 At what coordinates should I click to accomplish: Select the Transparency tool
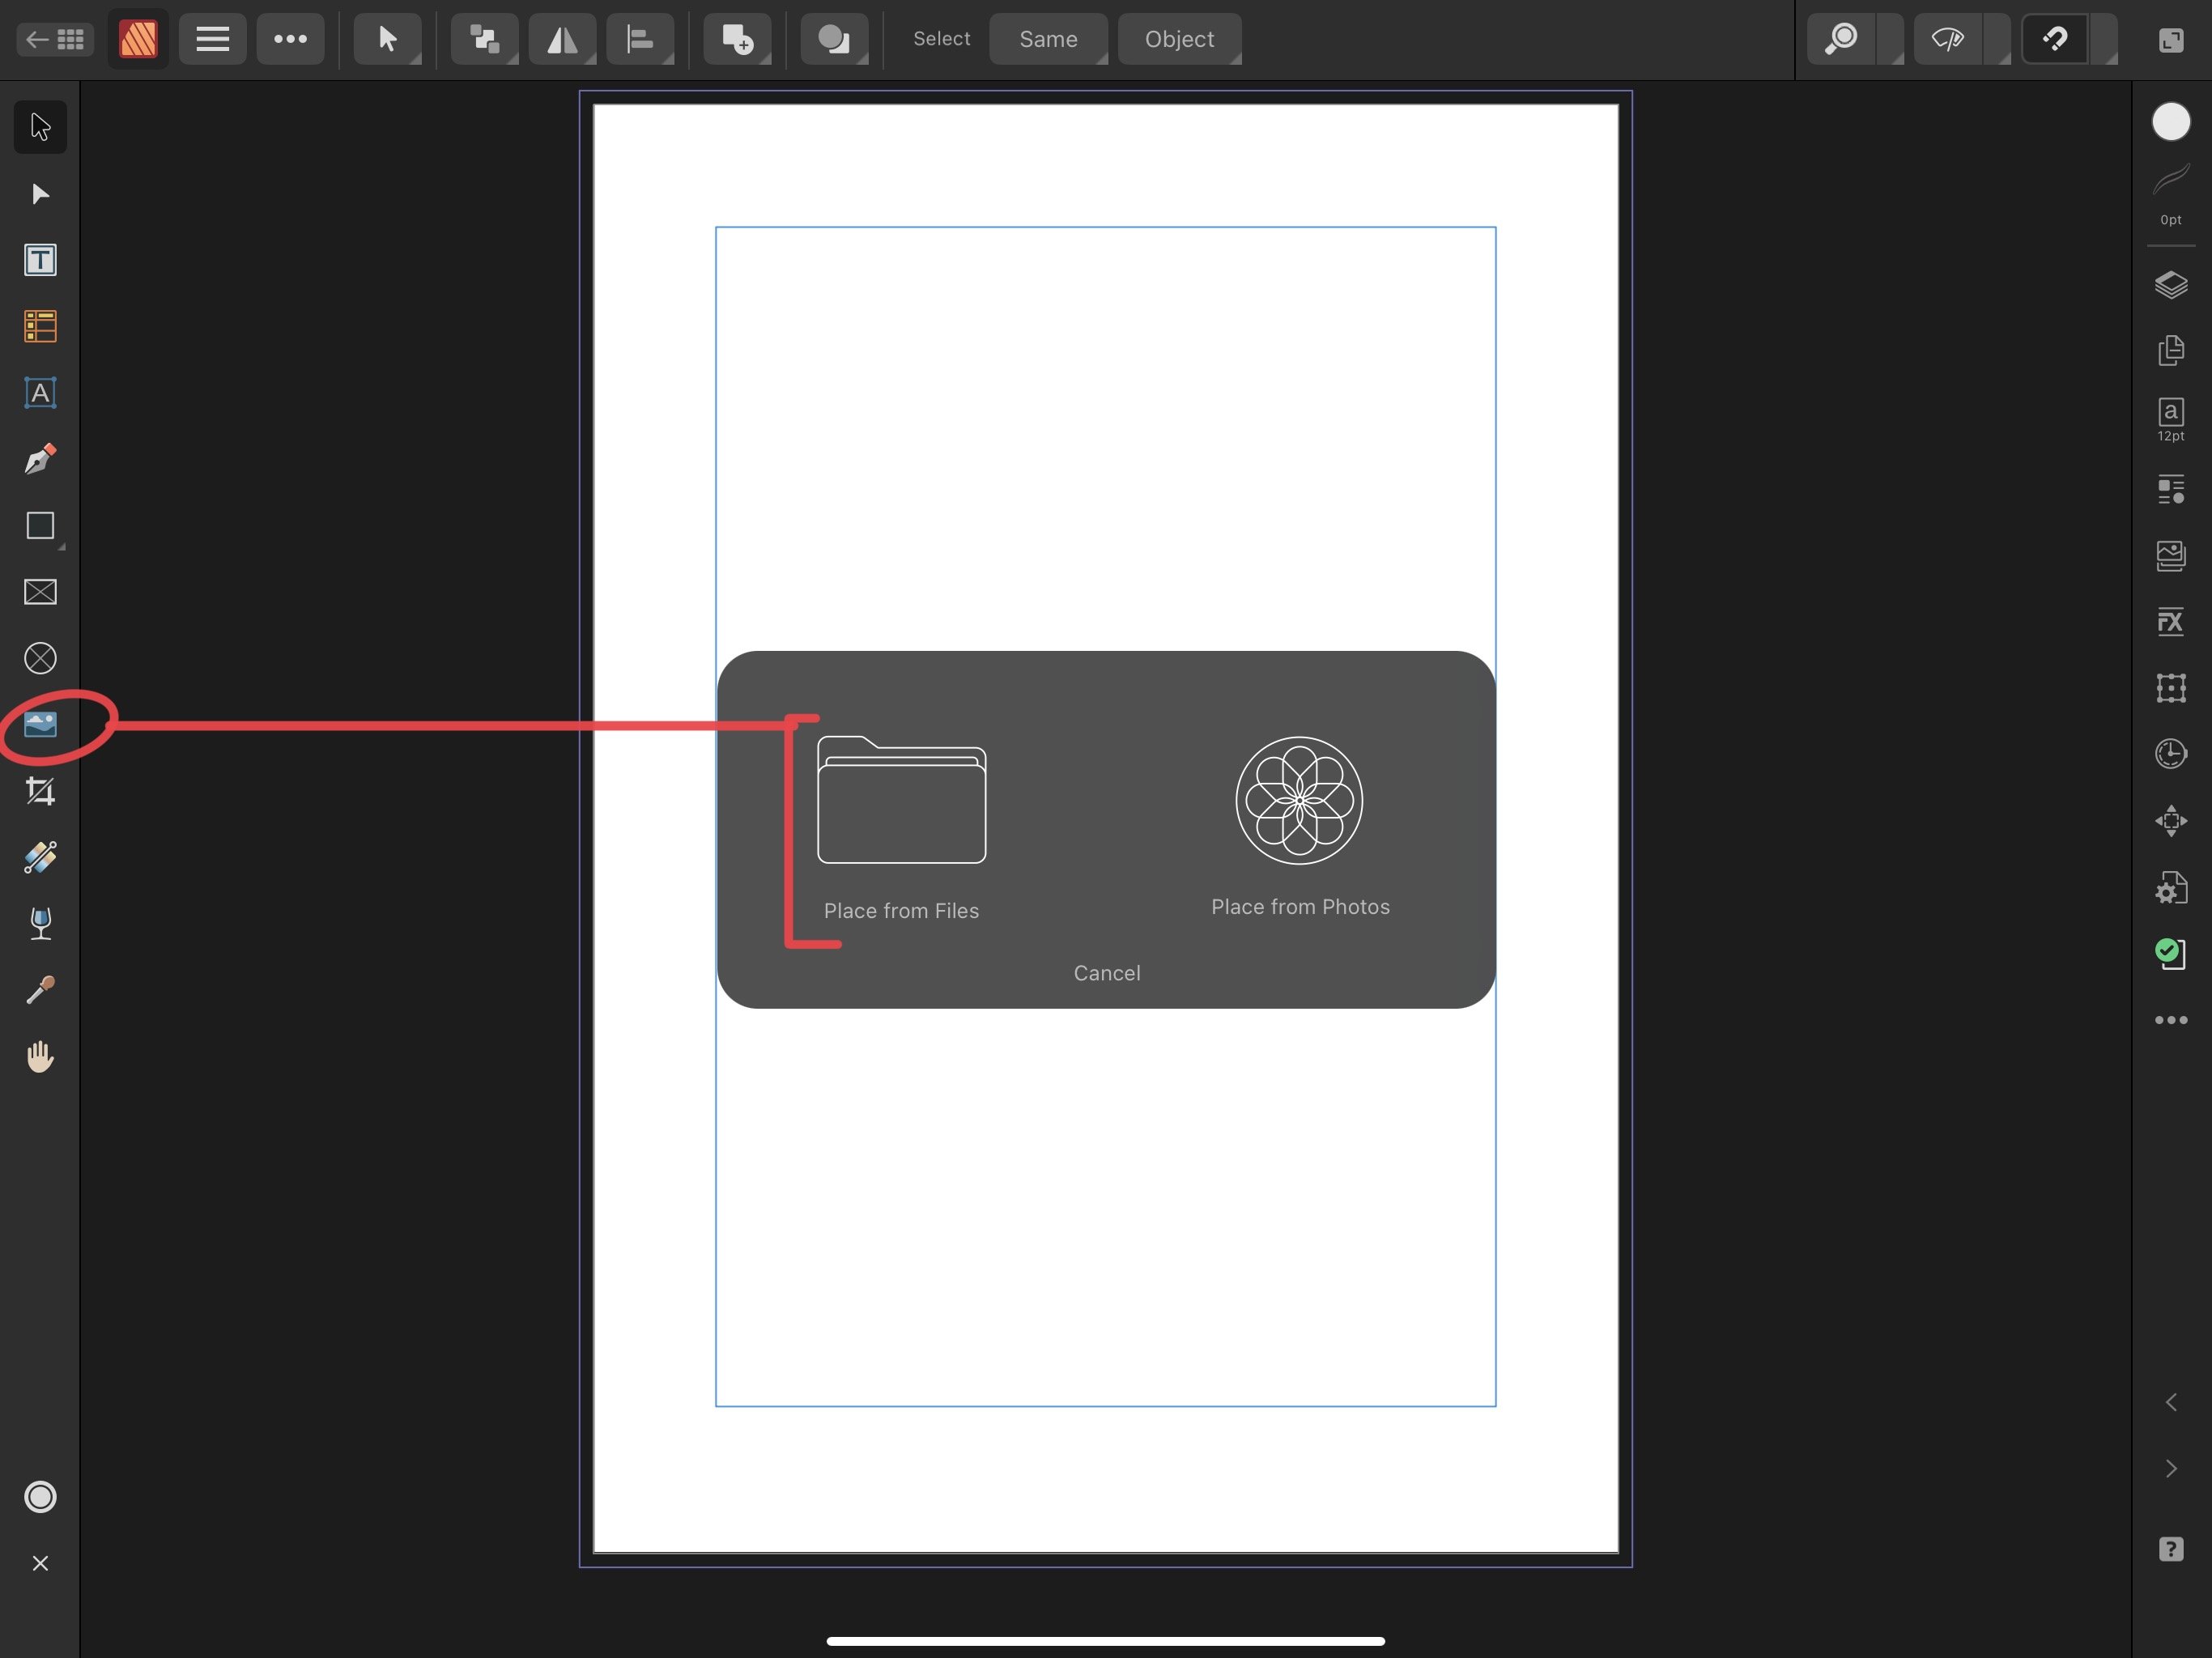tap(40, 923)
